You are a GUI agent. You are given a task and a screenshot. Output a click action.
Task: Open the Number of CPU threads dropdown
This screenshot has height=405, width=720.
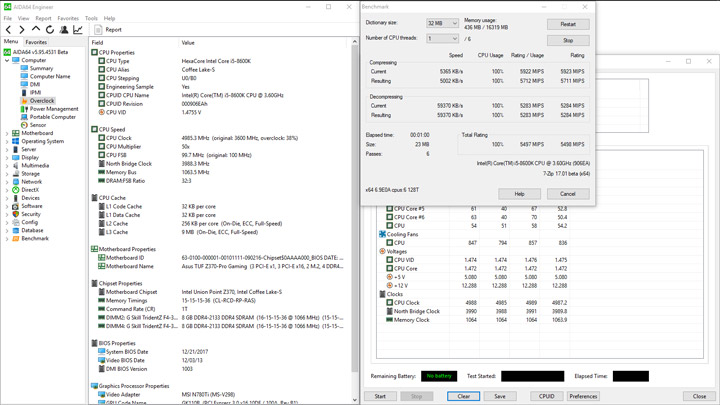442,39
